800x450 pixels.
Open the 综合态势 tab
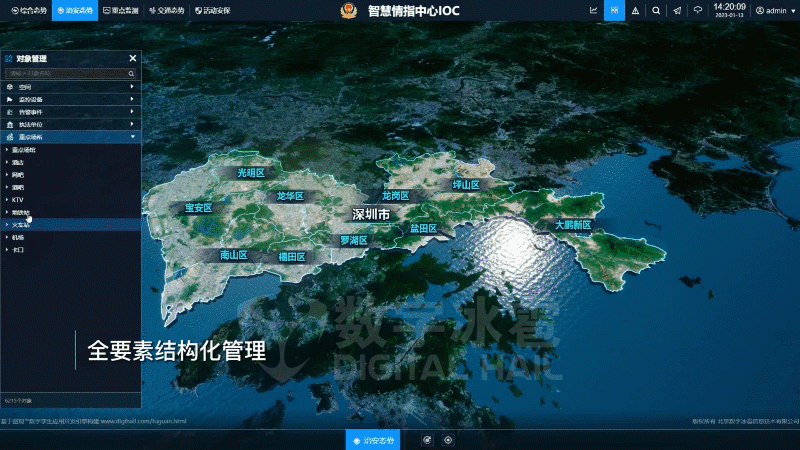(29, 10)
